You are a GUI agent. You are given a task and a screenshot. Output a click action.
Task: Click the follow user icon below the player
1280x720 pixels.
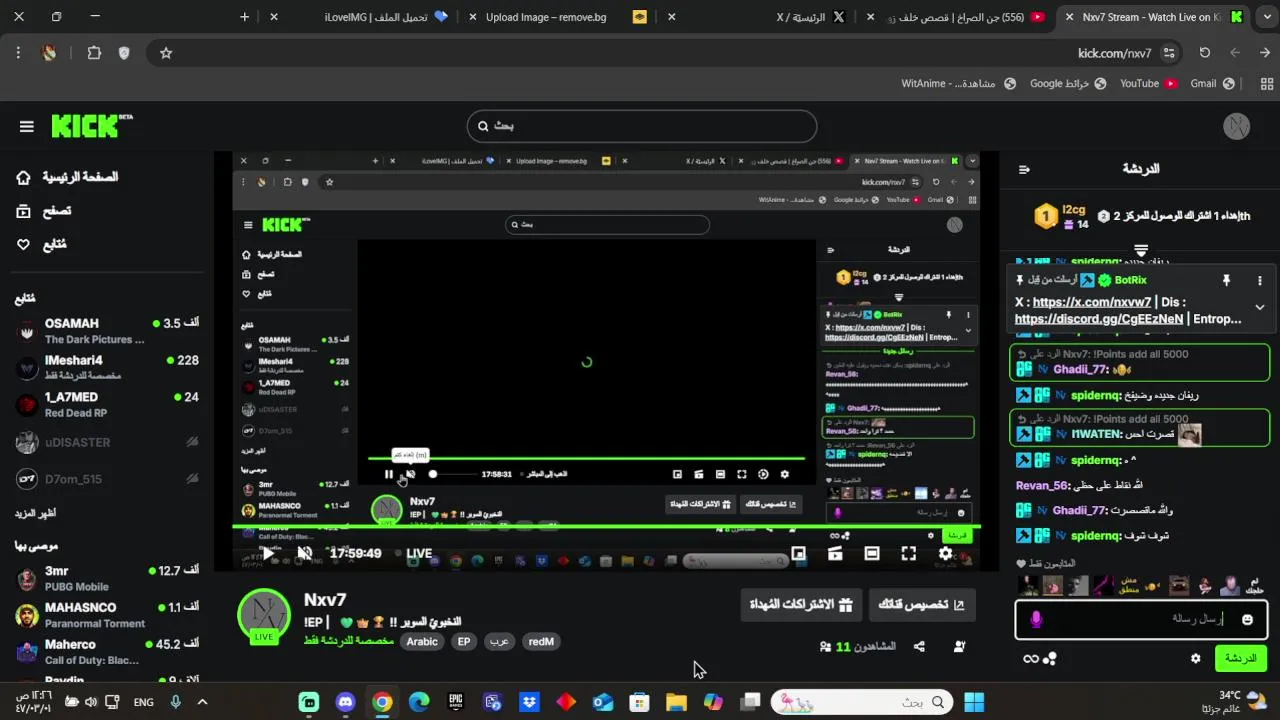coord(959,647)
